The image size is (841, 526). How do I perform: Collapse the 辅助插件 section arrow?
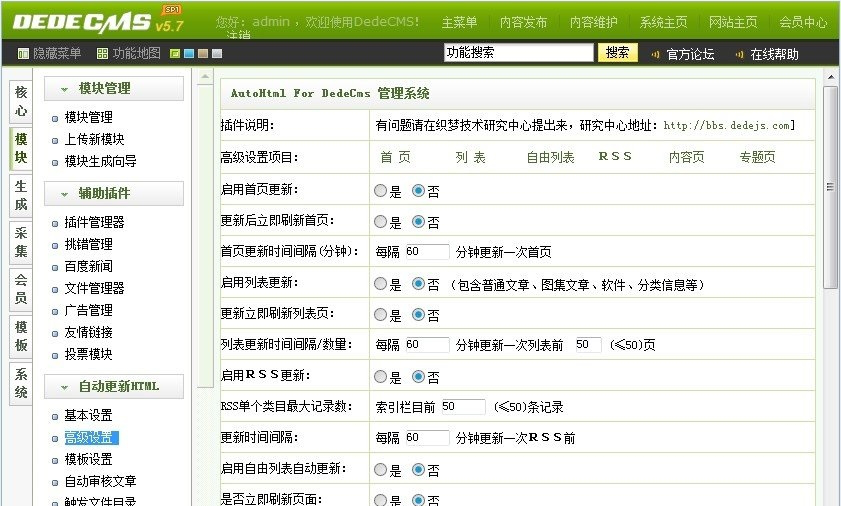(x=64, y=194)
